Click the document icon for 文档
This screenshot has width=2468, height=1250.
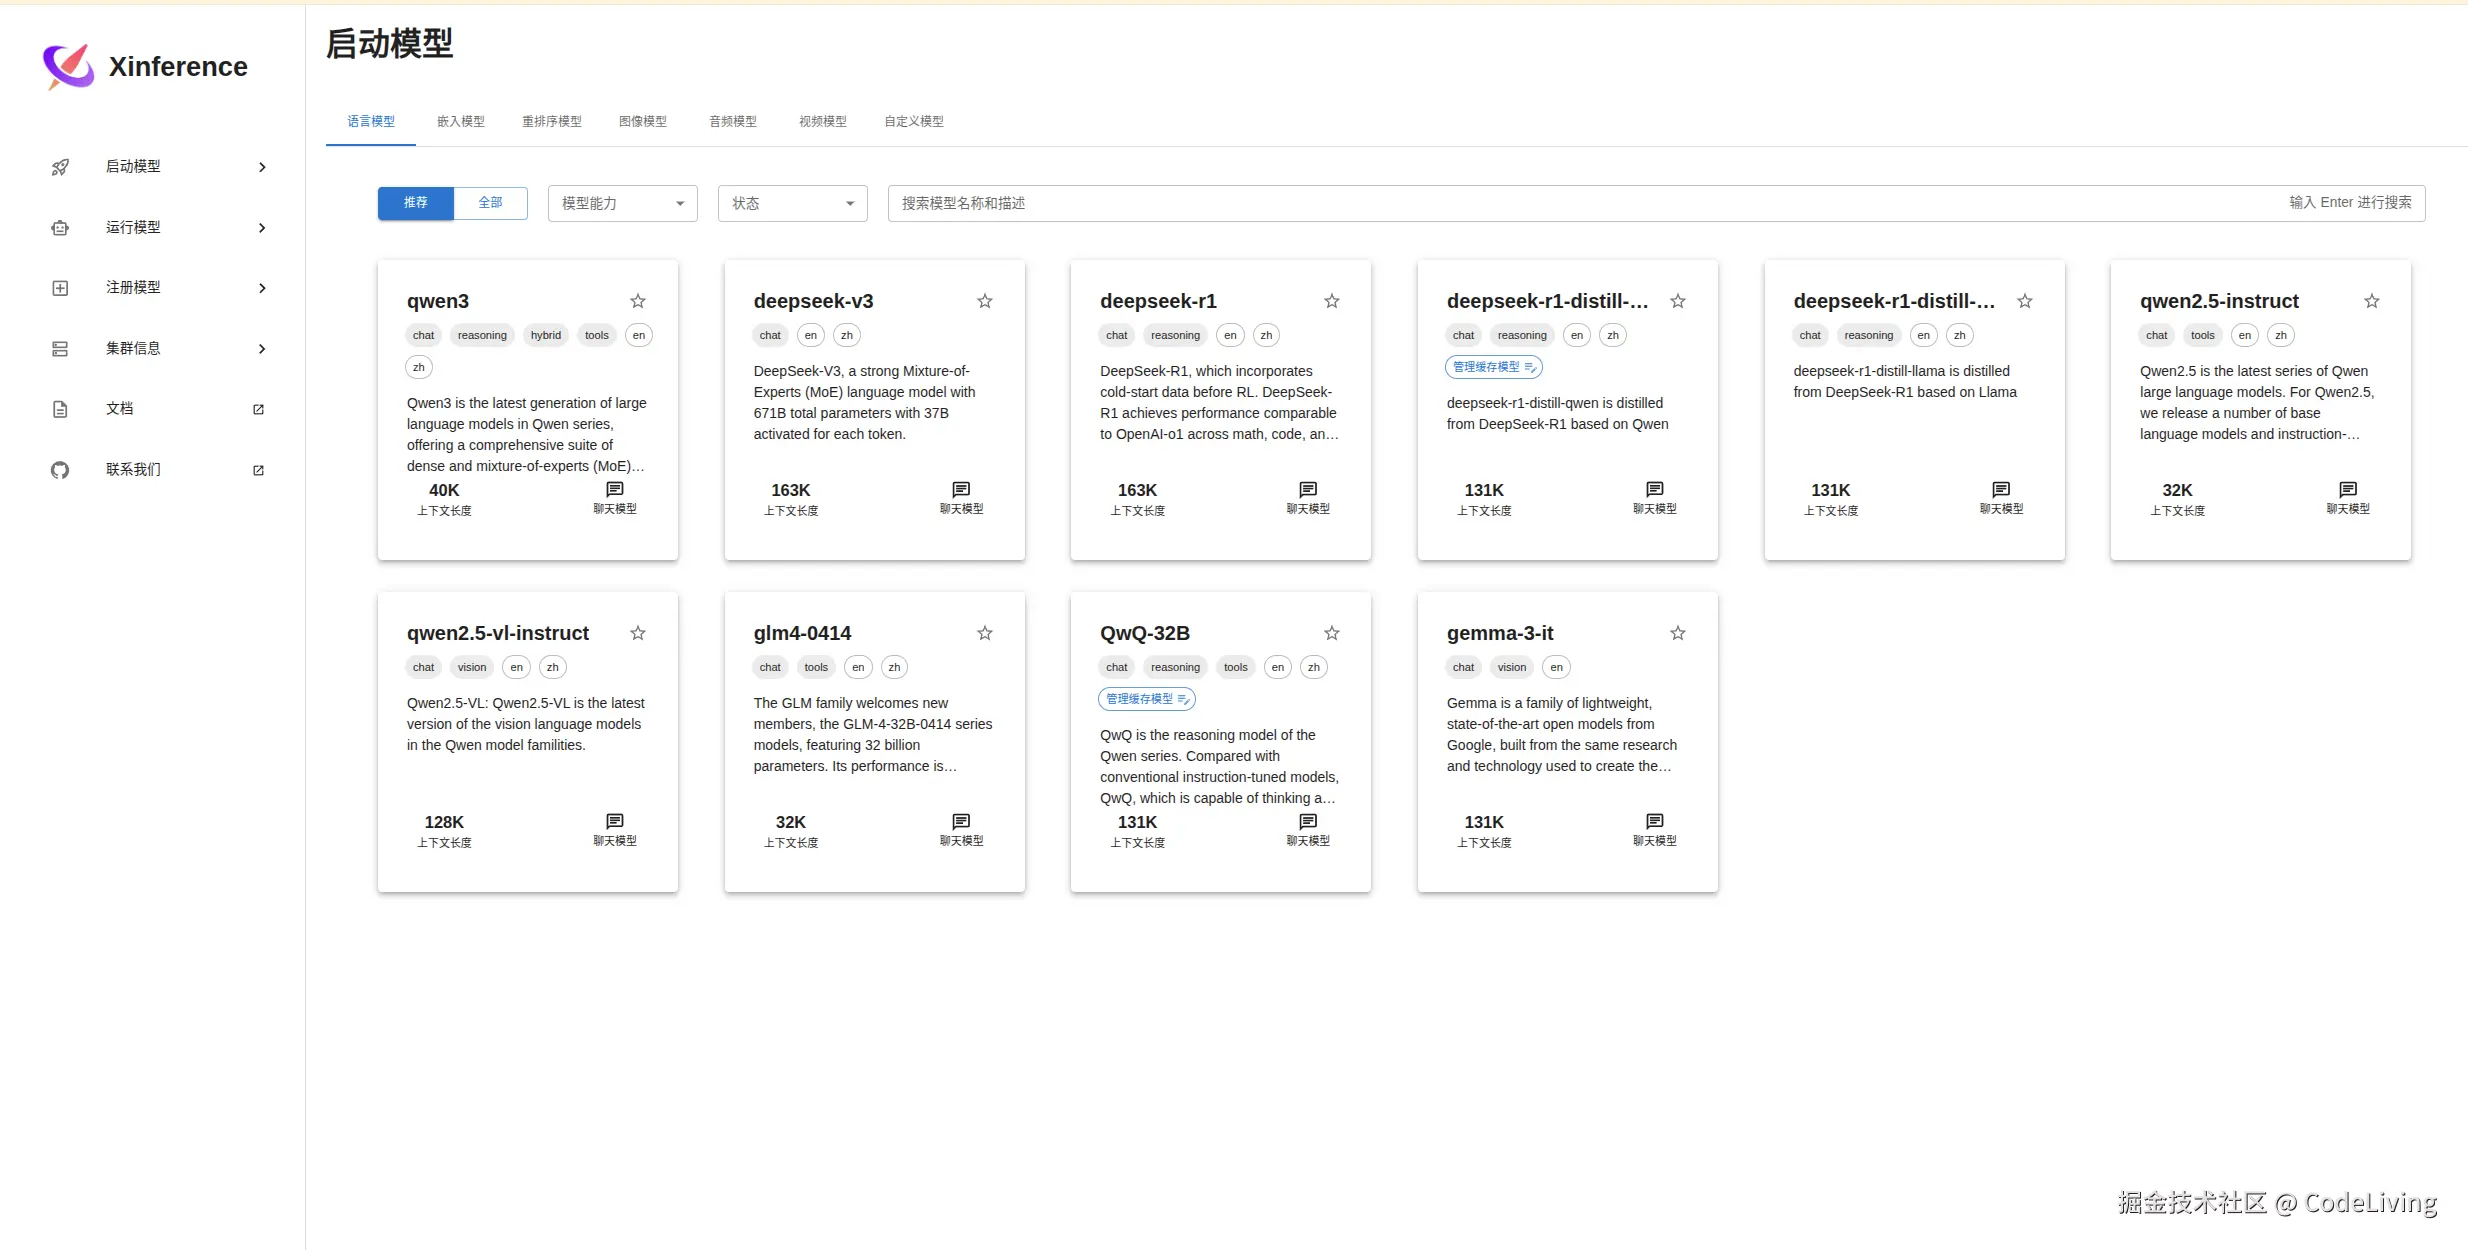[60, 409]
